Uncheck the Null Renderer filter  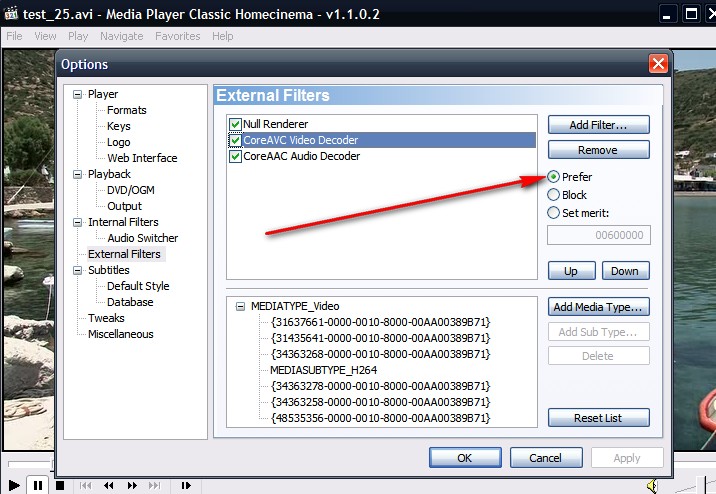click(x=235, y=124)
